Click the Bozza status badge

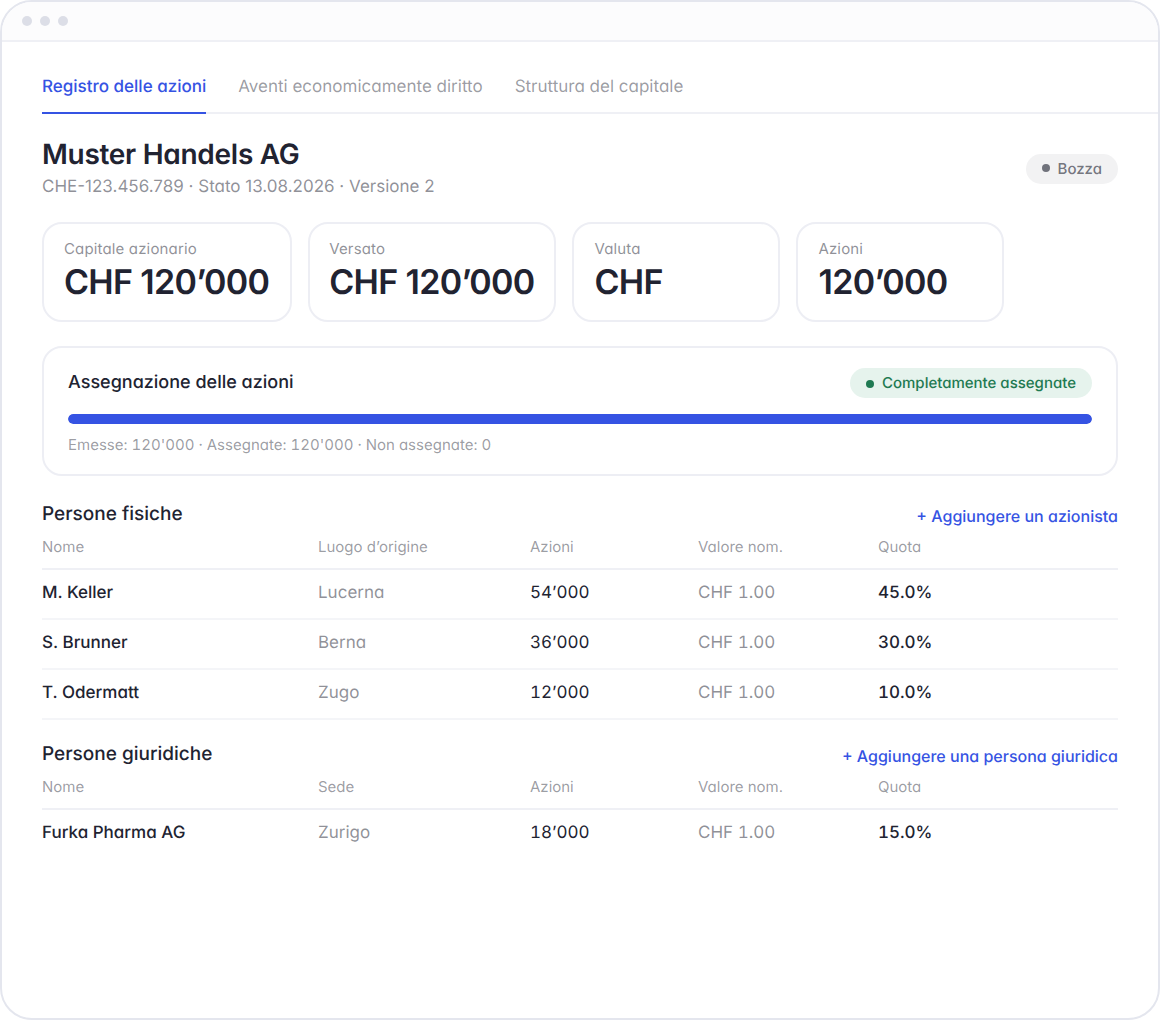pyautogui.click(x=1071, y=169)
